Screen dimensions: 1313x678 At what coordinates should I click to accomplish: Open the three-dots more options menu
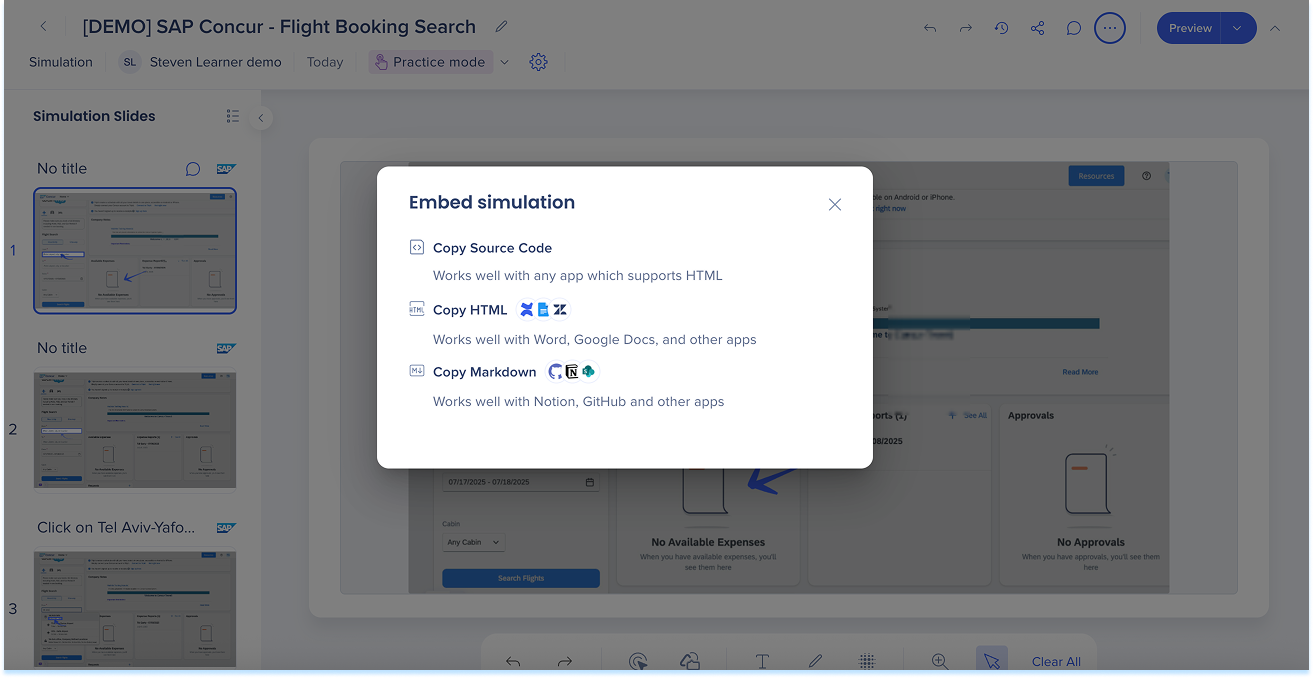[1109, 28]
